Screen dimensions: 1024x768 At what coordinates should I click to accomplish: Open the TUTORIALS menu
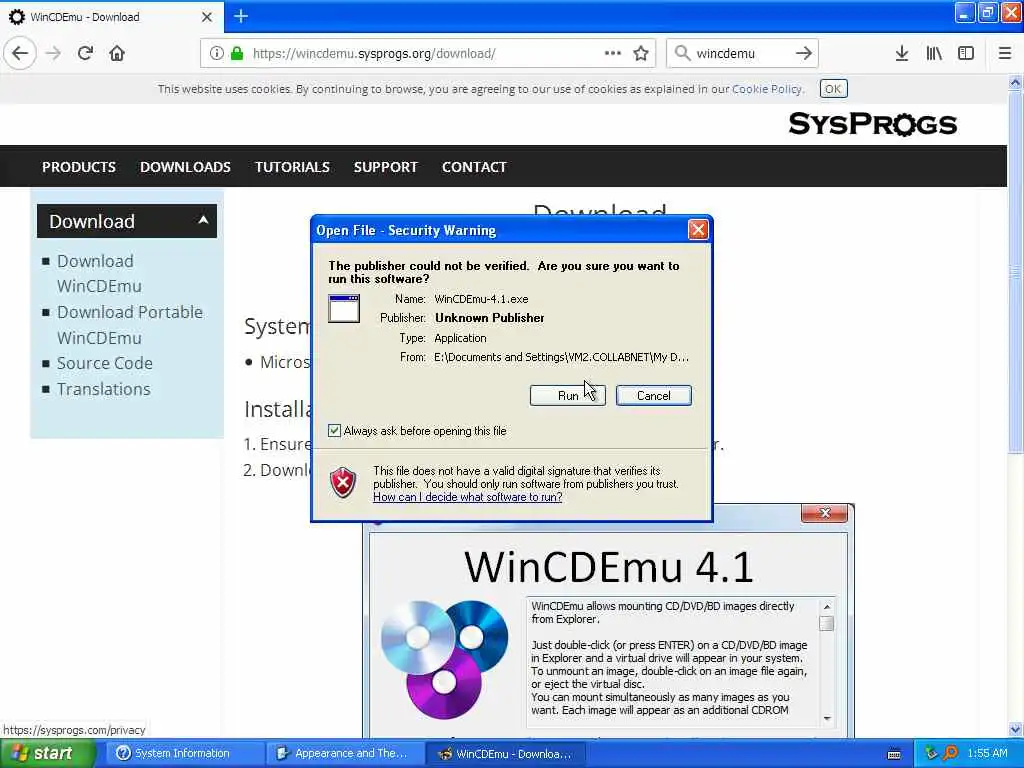(293, 167)
